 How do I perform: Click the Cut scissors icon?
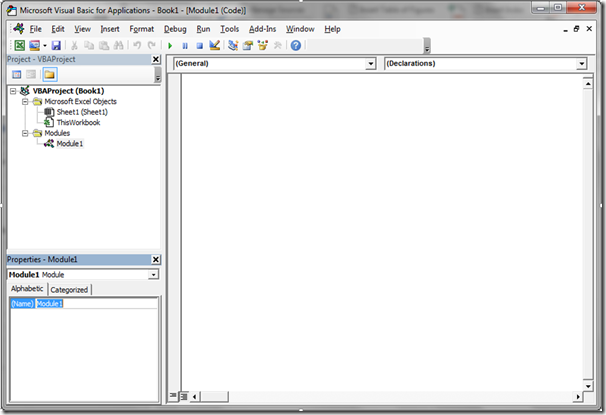pyautogui.click(x=74, y=46)
